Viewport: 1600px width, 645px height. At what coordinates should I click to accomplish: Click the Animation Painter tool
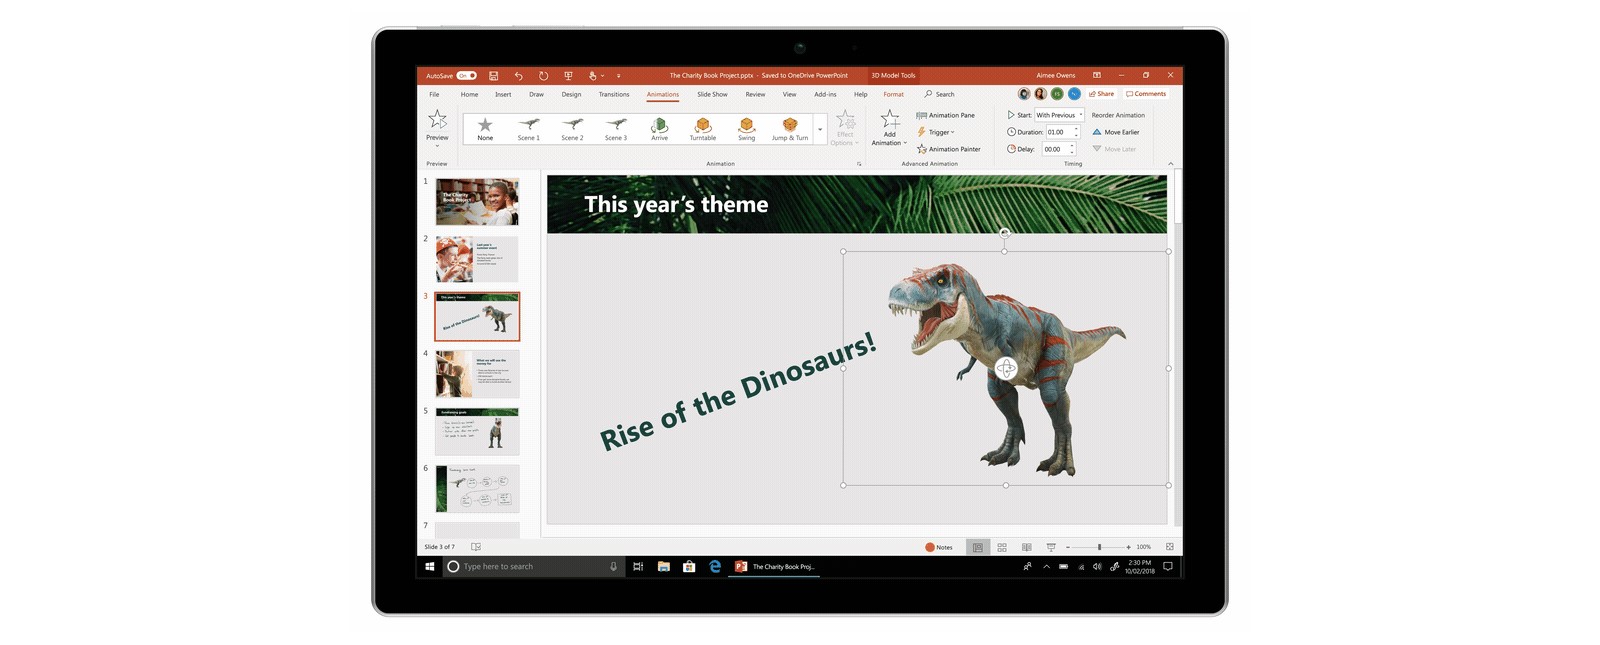tap(948, 149)
